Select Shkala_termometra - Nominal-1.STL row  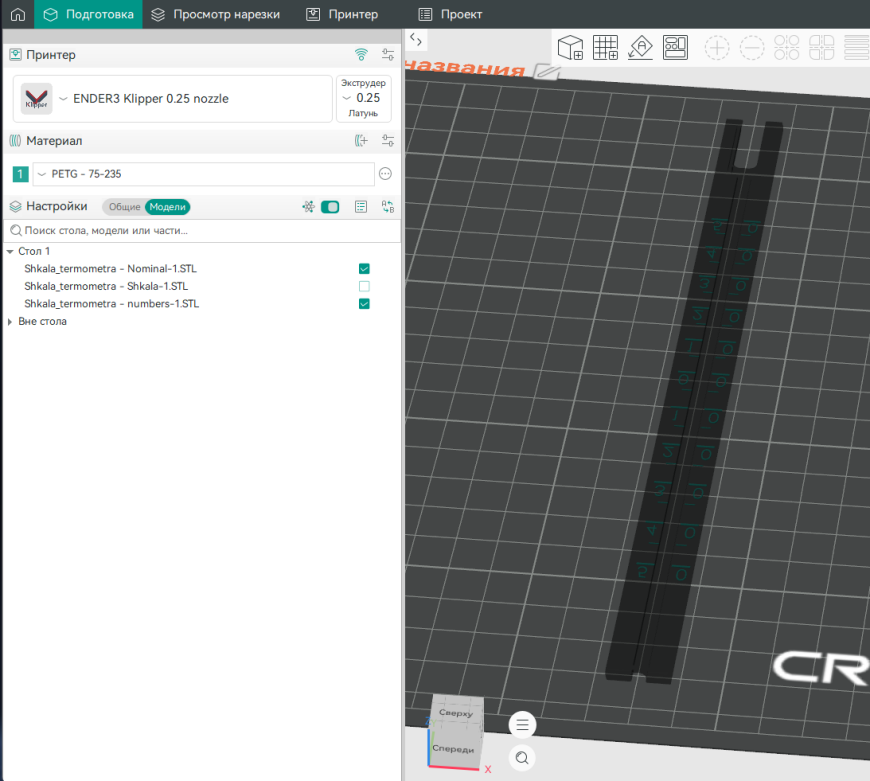point(110,268)
